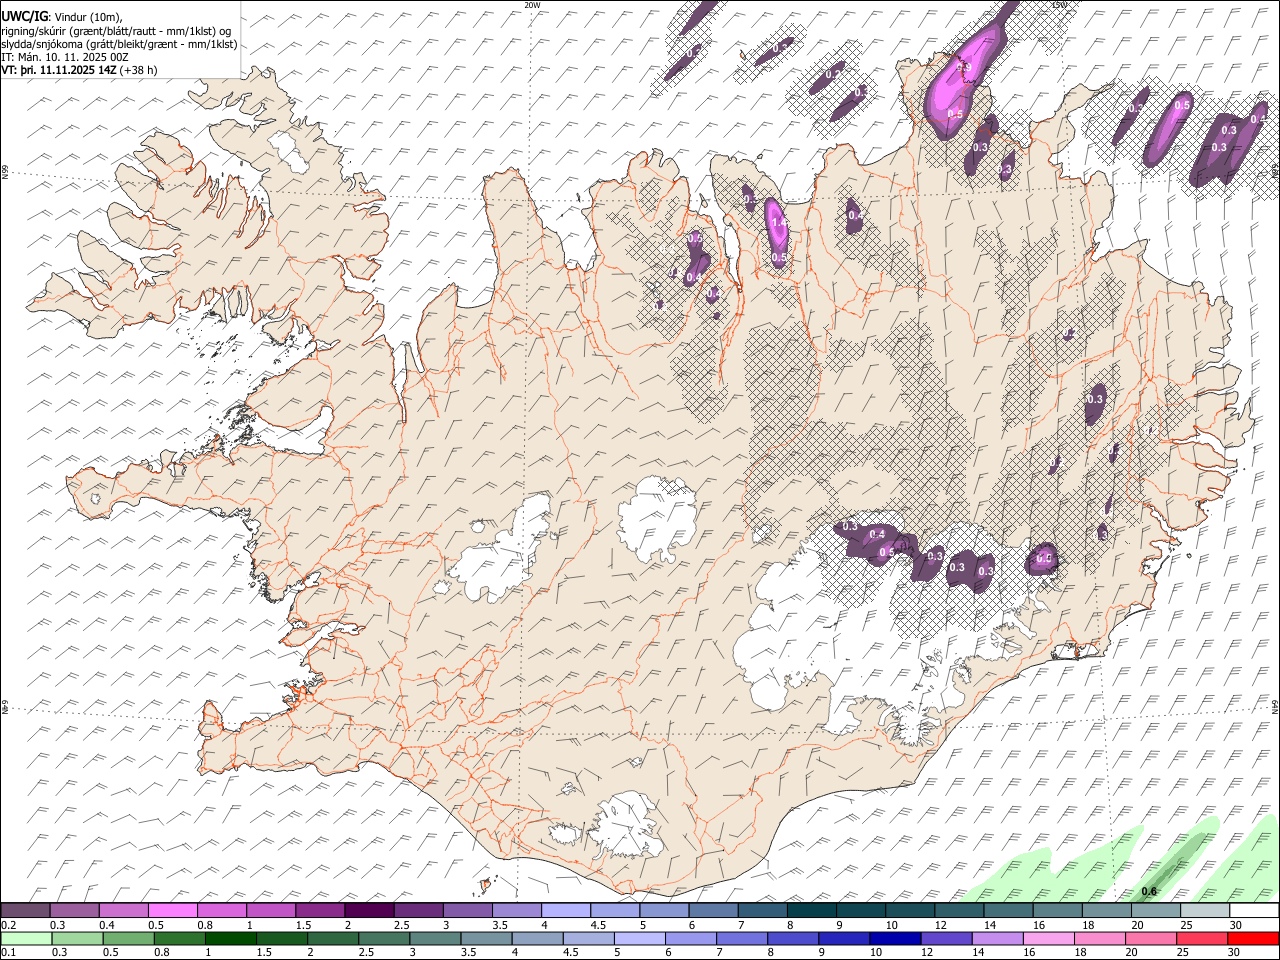Click the 'rigning/skúrir' legend description line
This screenshot has width=1280, height=960.
pyautogui.click(x=117, y=30)
